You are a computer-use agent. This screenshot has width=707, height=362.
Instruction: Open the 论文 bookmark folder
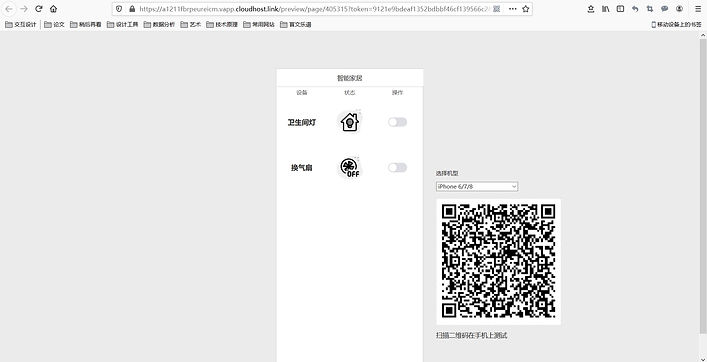click(x=55, y=25)
